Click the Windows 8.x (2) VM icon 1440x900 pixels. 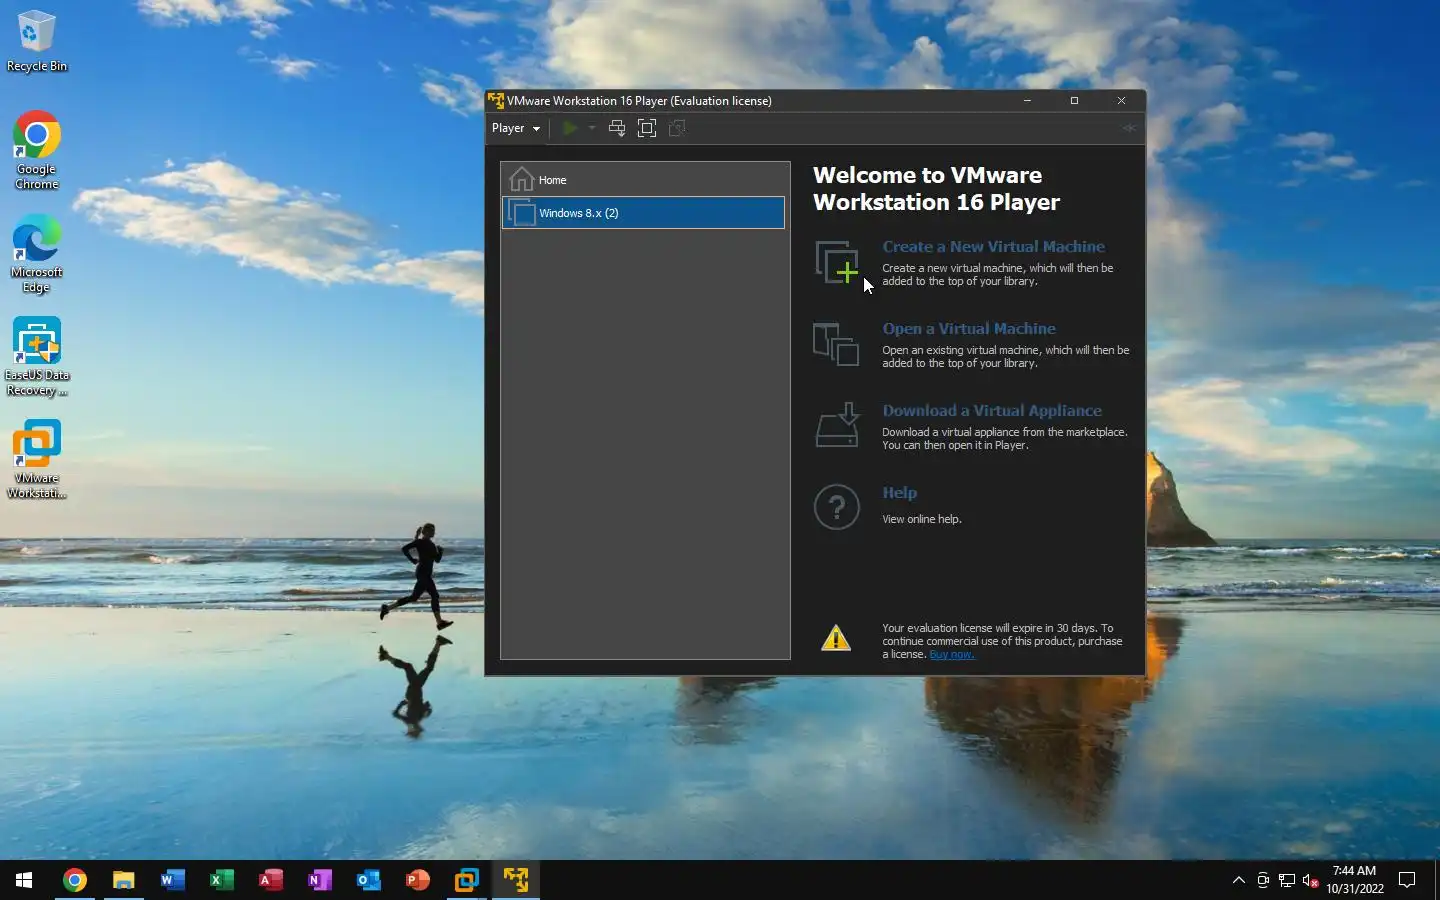[521, 212]
